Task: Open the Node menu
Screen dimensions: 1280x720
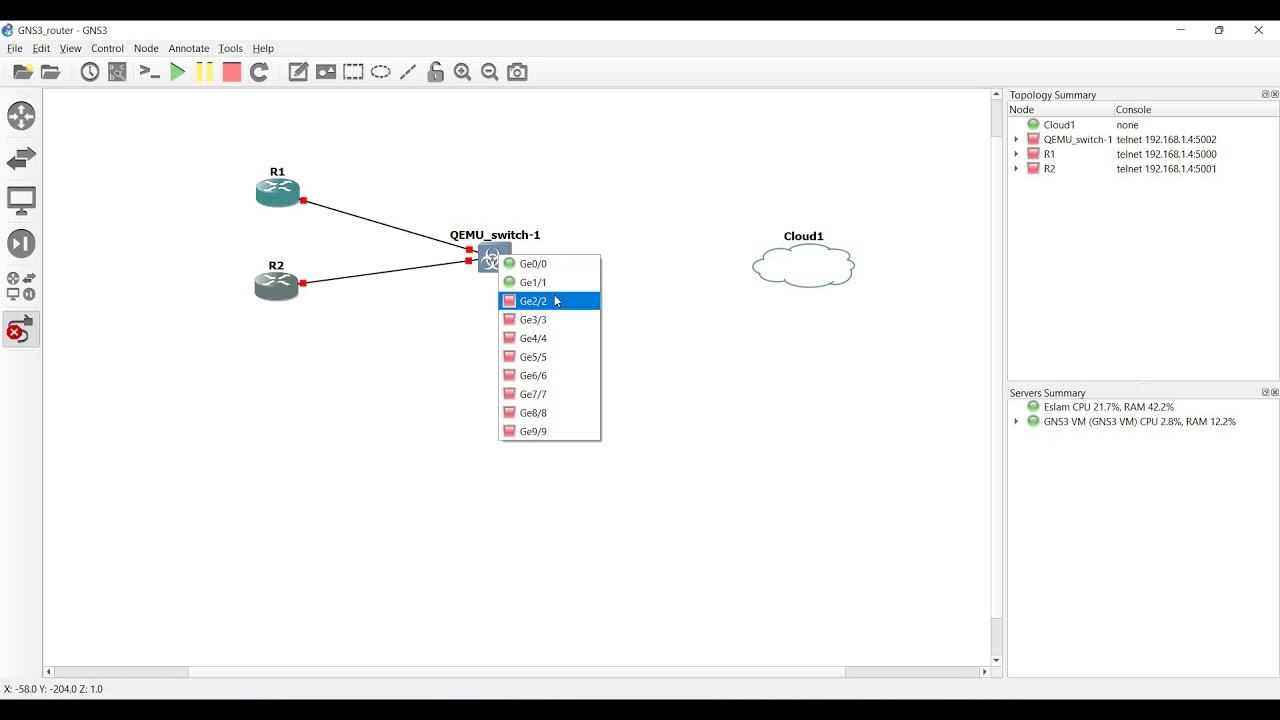Action: coord(147,48)
